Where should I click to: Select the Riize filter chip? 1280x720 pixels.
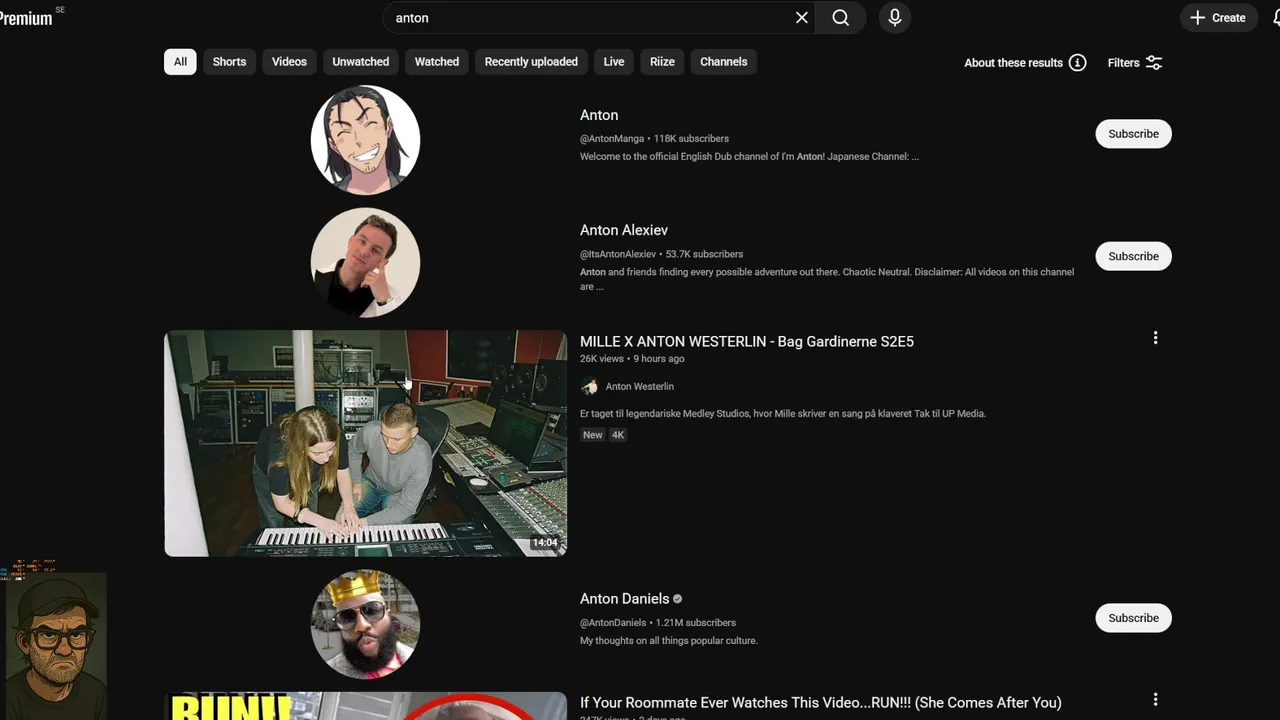(x=662, y=62)
